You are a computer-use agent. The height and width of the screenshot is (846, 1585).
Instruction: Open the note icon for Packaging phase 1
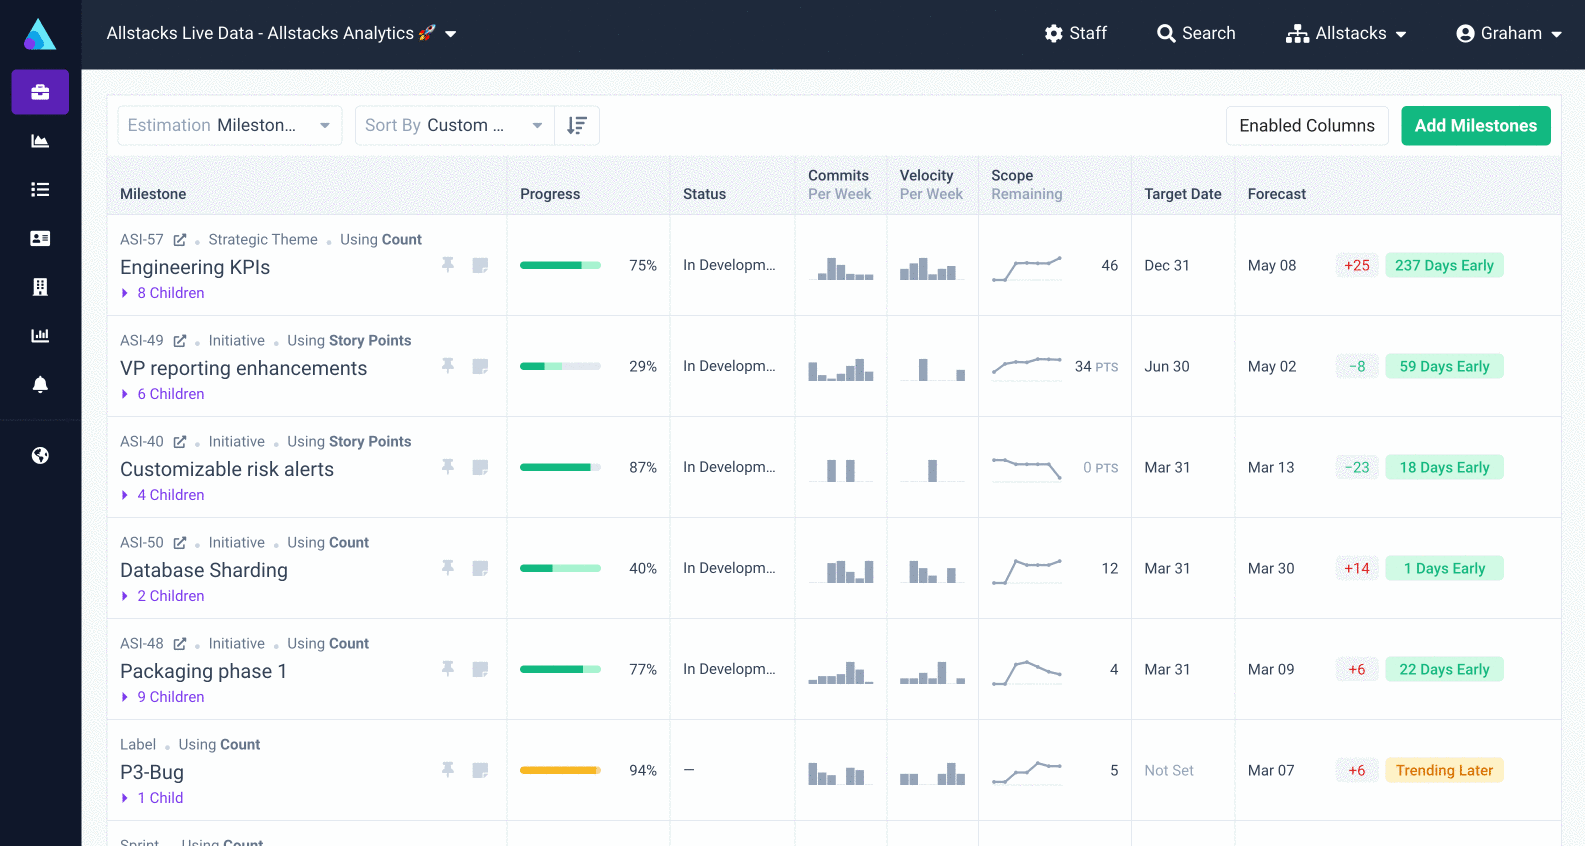[x=480, y=669]
